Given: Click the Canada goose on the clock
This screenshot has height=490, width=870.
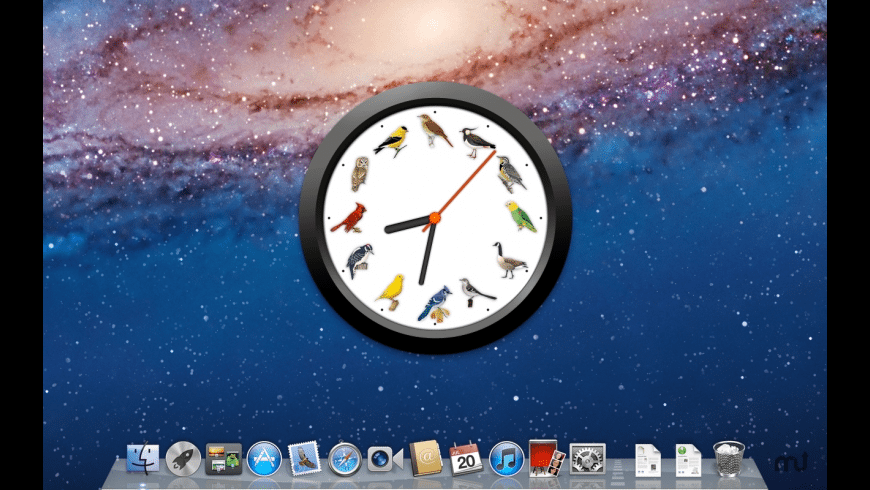Looking at the screenshot, I should pos(509,260).
